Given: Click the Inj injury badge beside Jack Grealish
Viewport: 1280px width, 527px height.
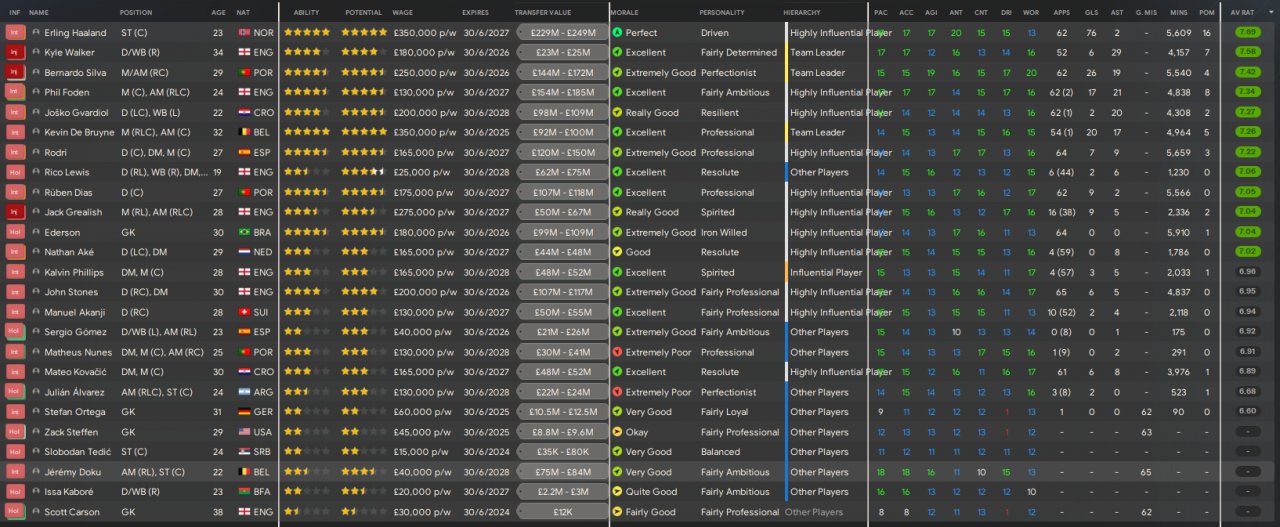Looking at the screenshot, I should click(x=14, y=212).
